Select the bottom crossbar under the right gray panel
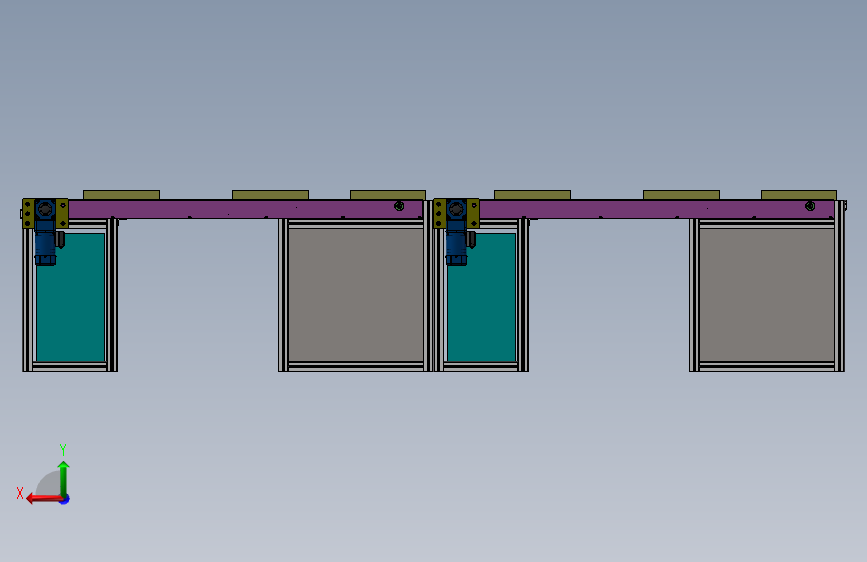 [x=766, y=366]
